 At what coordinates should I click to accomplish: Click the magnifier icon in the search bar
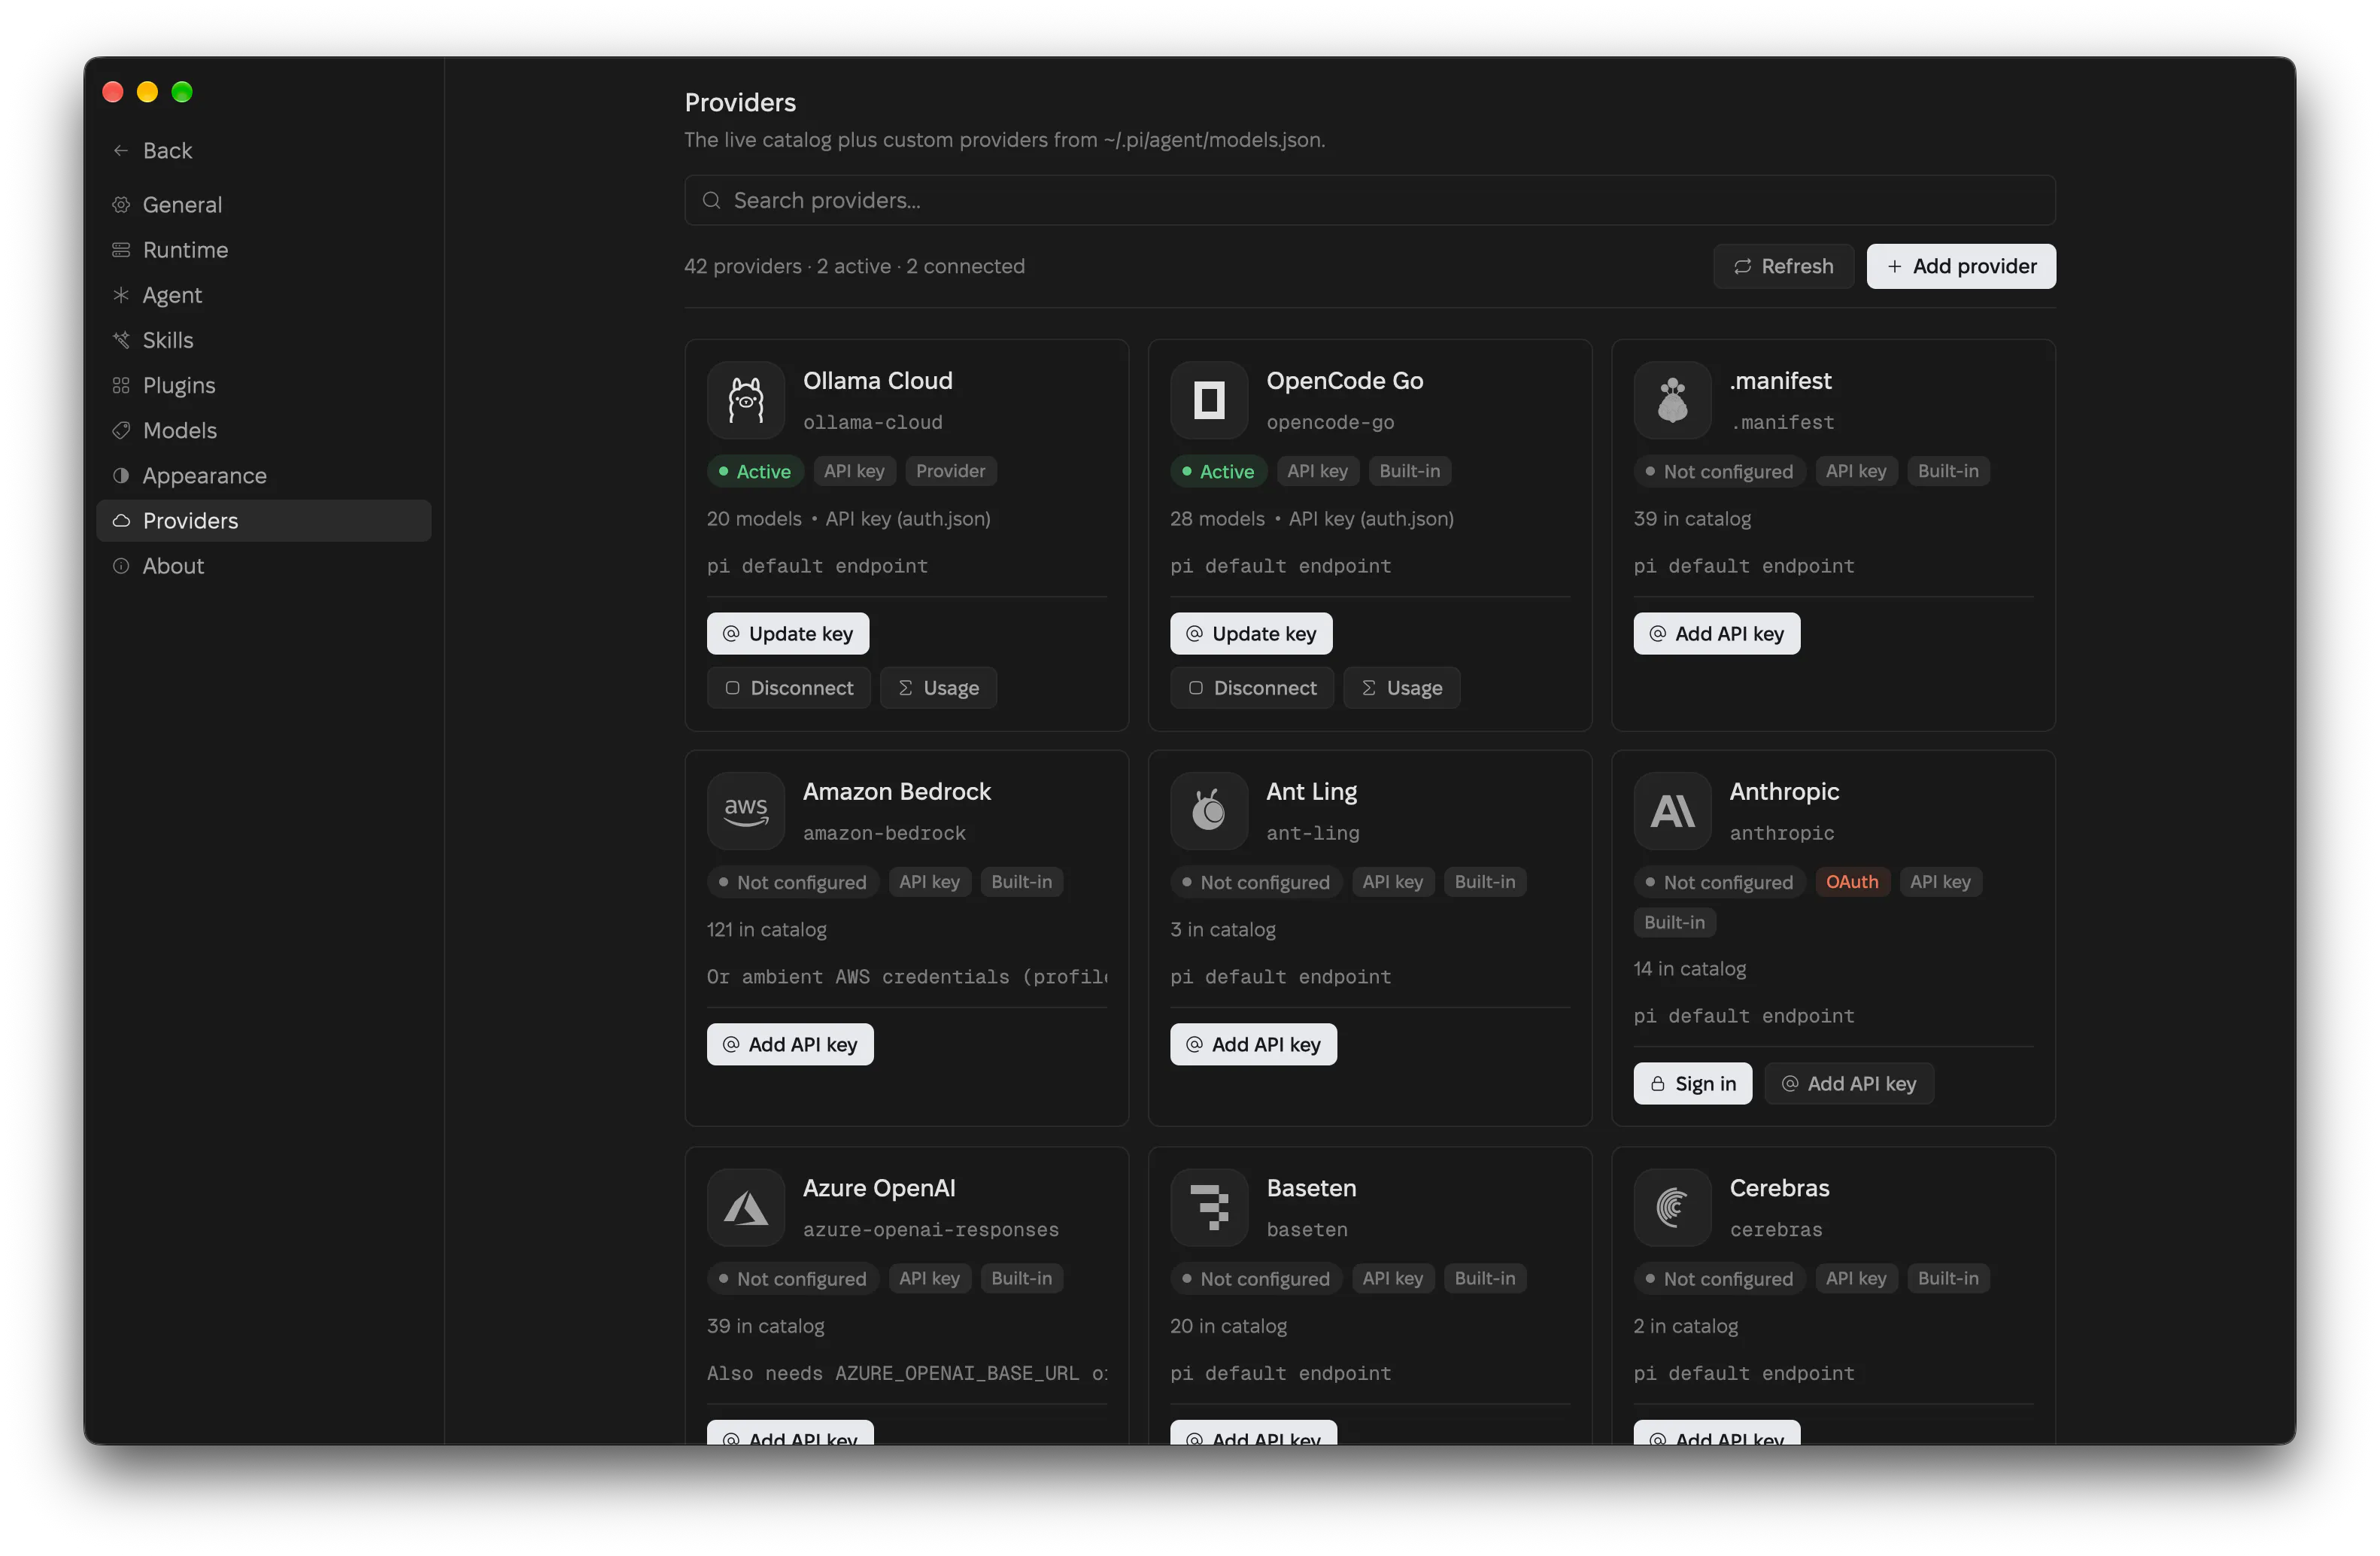pyautogui.click(x=711, y=201)
